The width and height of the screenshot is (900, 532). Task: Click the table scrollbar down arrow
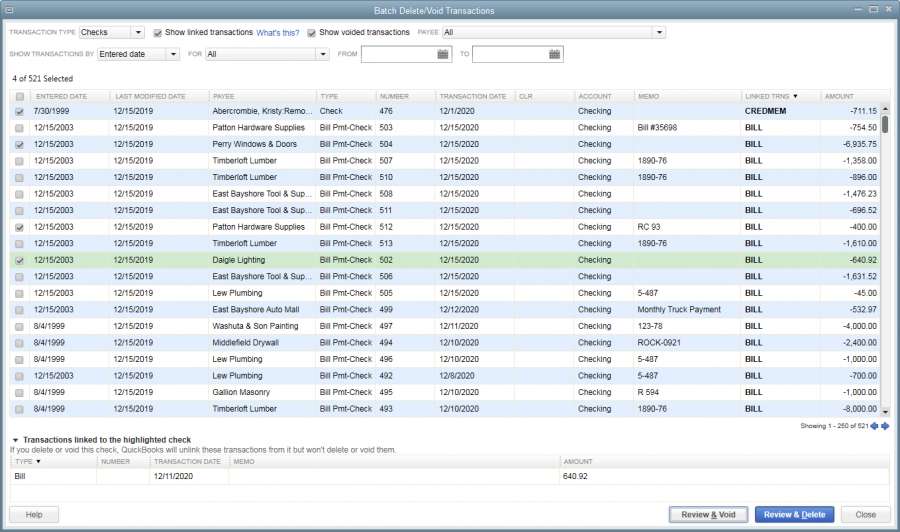click(x=884, y=410)
